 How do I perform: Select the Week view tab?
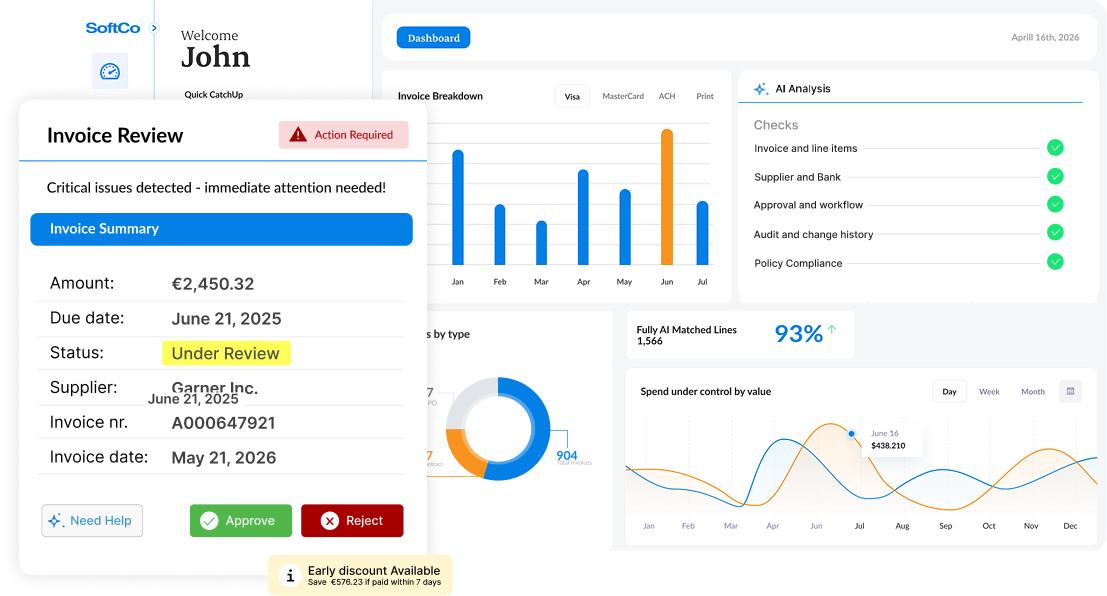(x=989, y=392)
